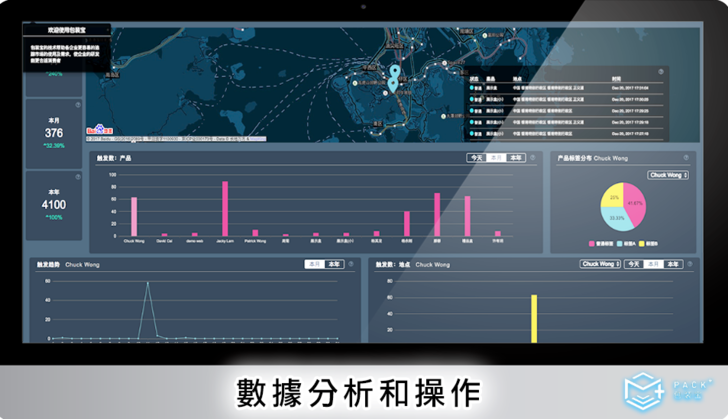728x419 pixels.
Task: Click the 产品标签分布 Chuck Wong panel title
Action: click(x=593, y=158)
